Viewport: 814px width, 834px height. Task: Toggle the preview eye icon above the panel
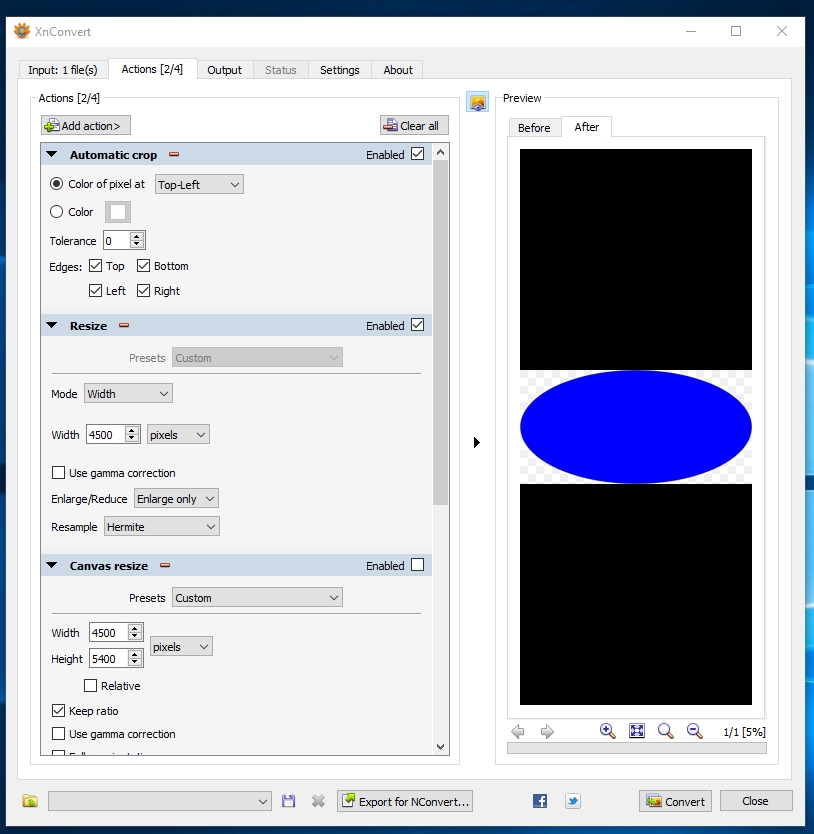(x=477, y=102)
